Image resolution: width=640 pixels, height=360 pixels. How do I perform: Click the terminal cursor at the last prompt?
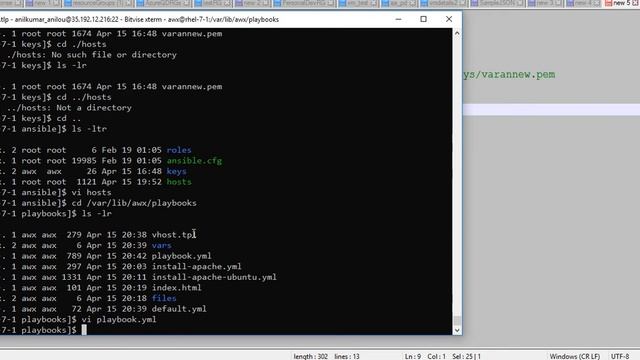point(84,330)
